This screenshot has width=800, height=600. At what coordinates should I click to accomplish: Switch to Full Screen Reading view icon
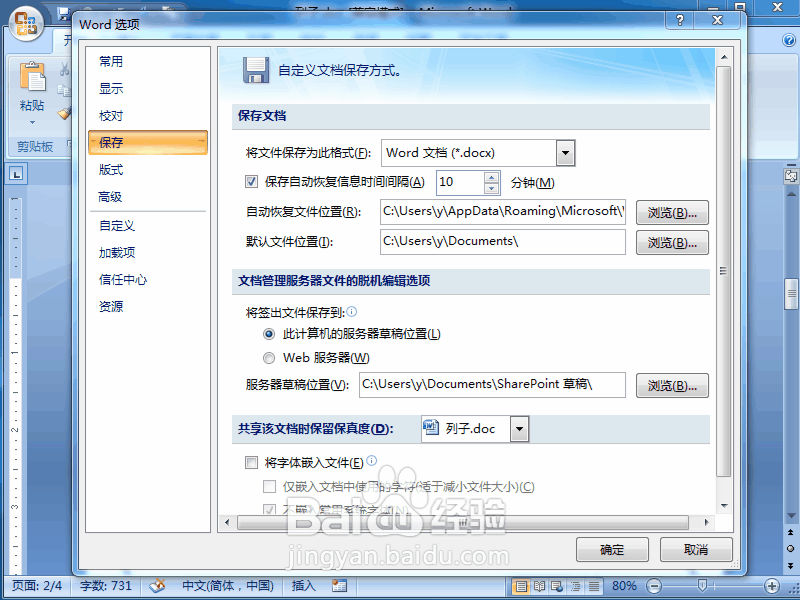tap(539, 586)
